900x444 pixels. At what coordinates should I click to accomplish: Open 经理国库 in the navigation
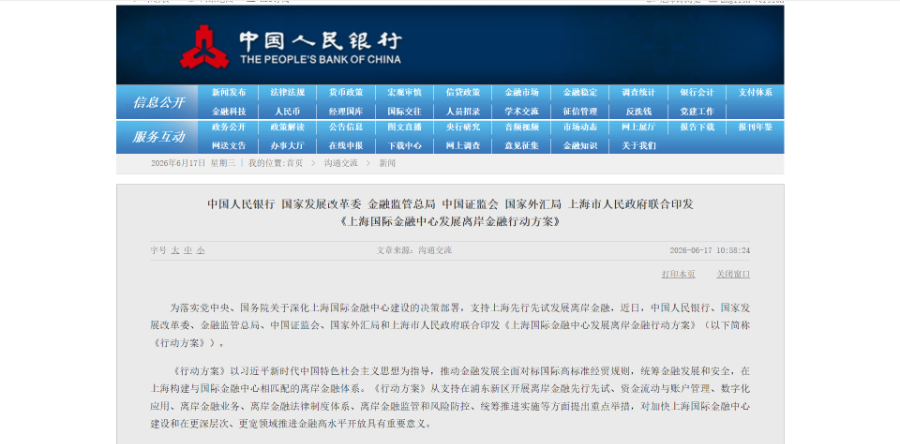pos(346,111)
